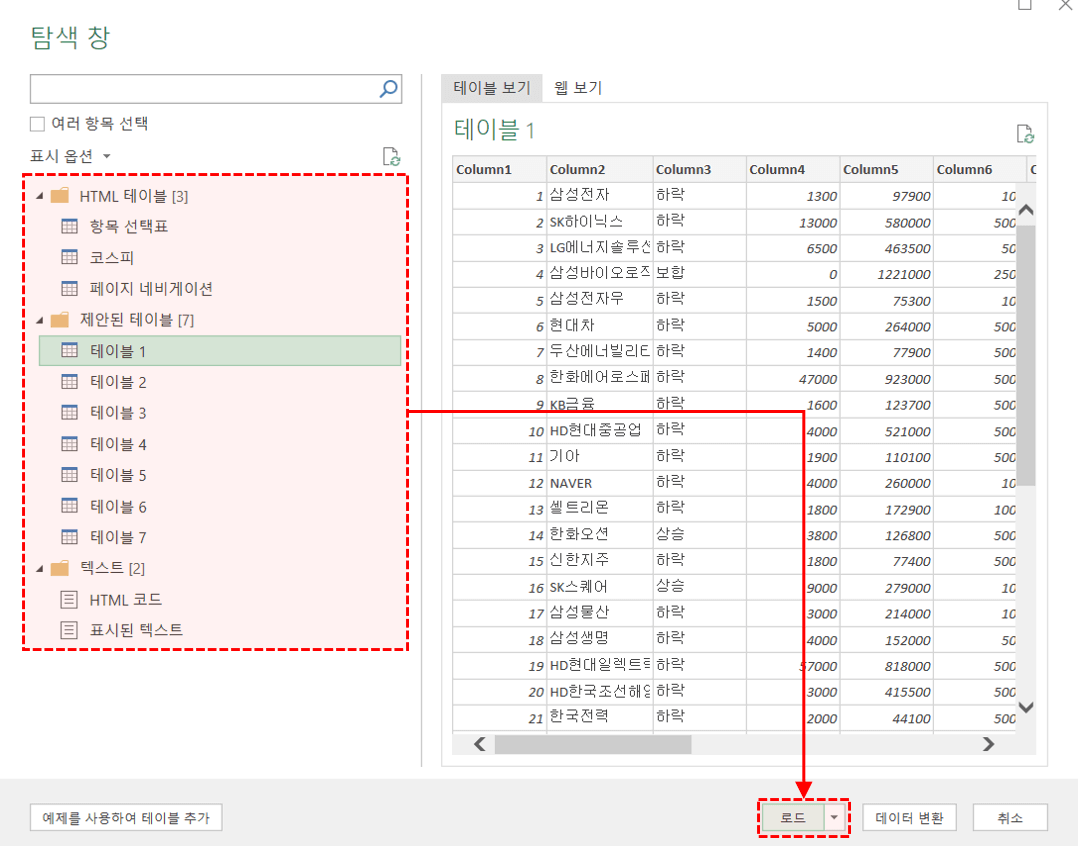Click the 취소 button
1078x846 pixels.
point(1010,817)
